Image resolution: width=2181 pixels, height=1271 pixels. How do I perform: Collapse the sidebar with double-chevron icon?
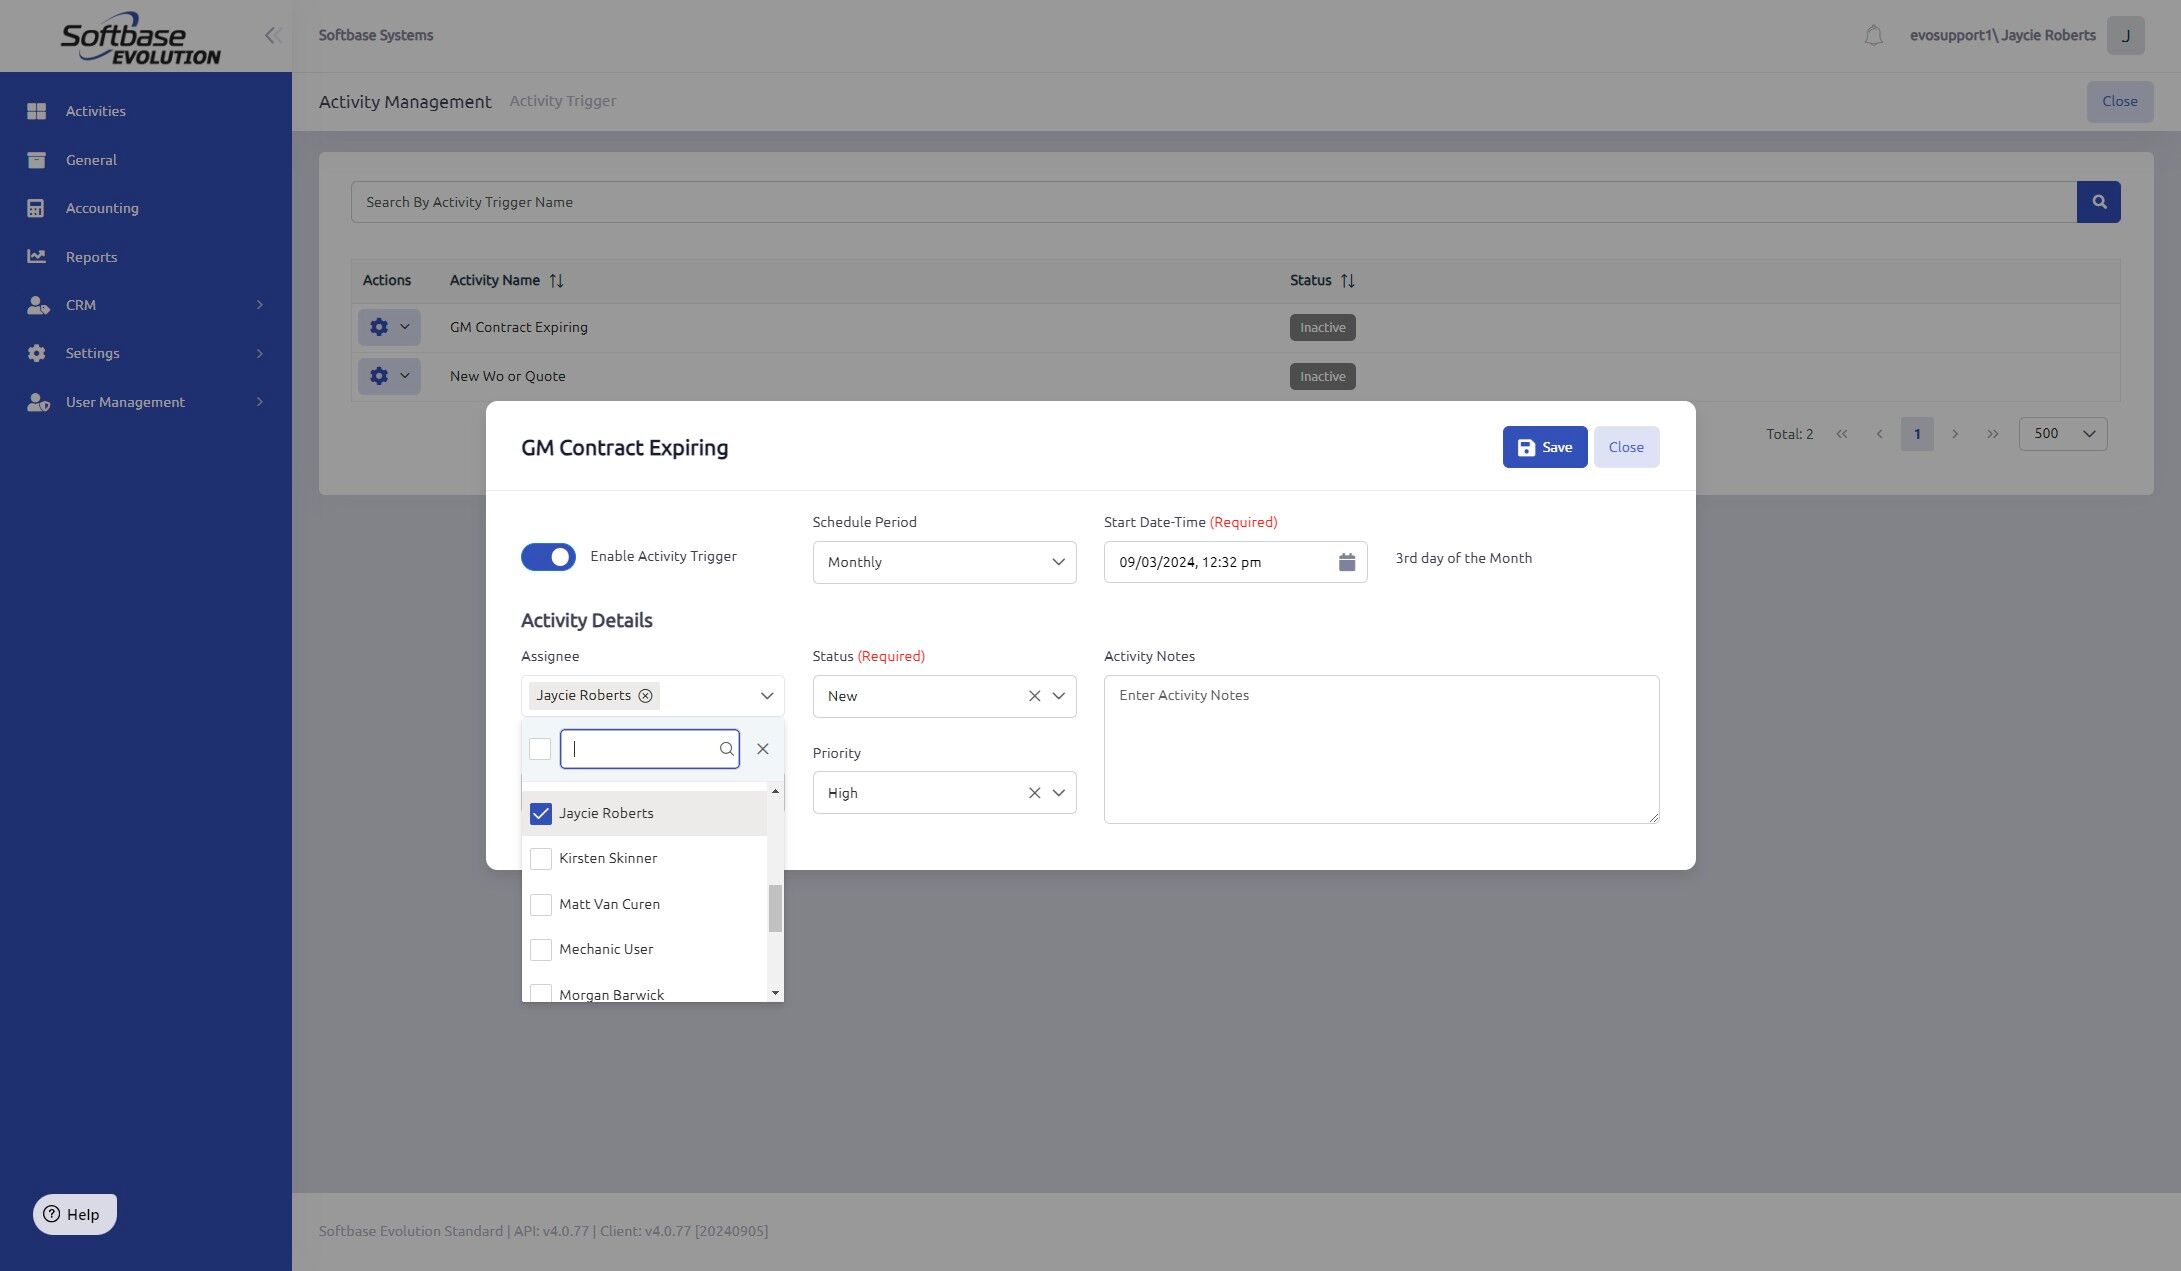click(272, 36)
